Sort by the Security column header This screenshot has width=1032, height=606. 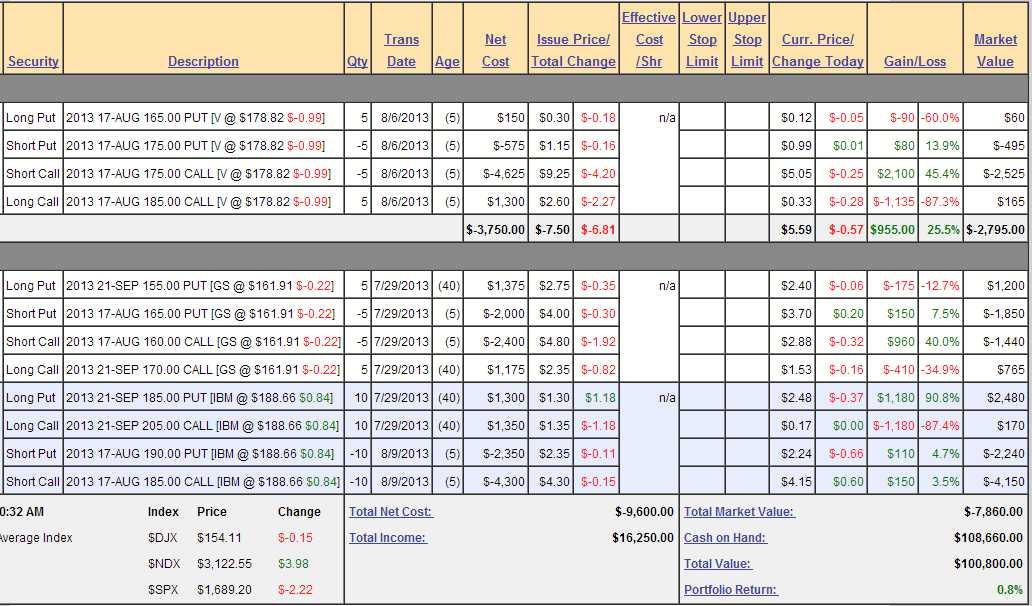(x=33, y=61)
